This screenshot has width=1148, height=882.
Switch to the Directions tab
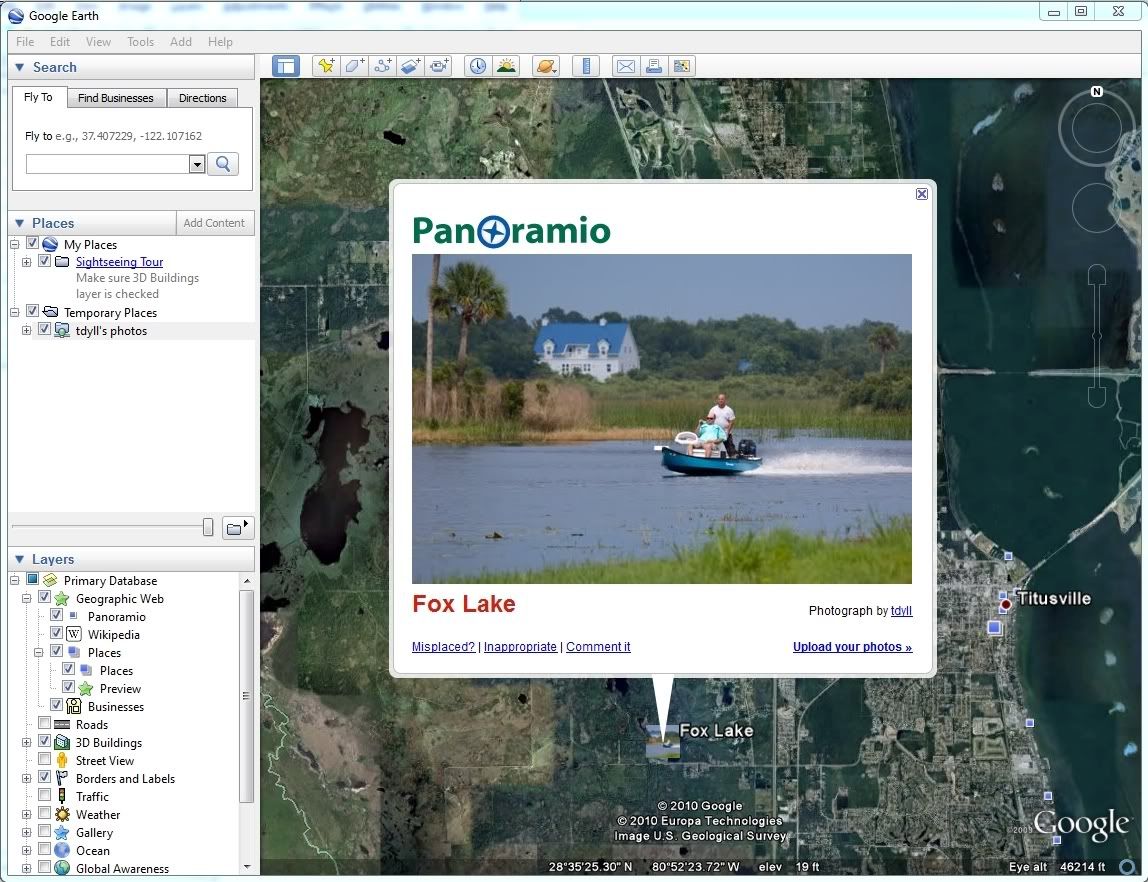203,98
